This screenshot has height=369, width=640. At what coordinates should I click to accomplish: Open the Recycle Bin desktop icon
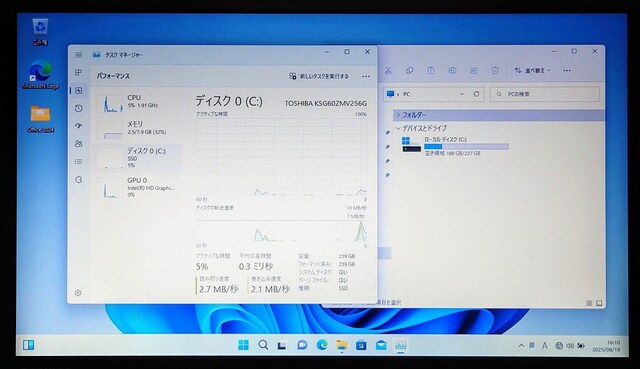pos(40,32)
